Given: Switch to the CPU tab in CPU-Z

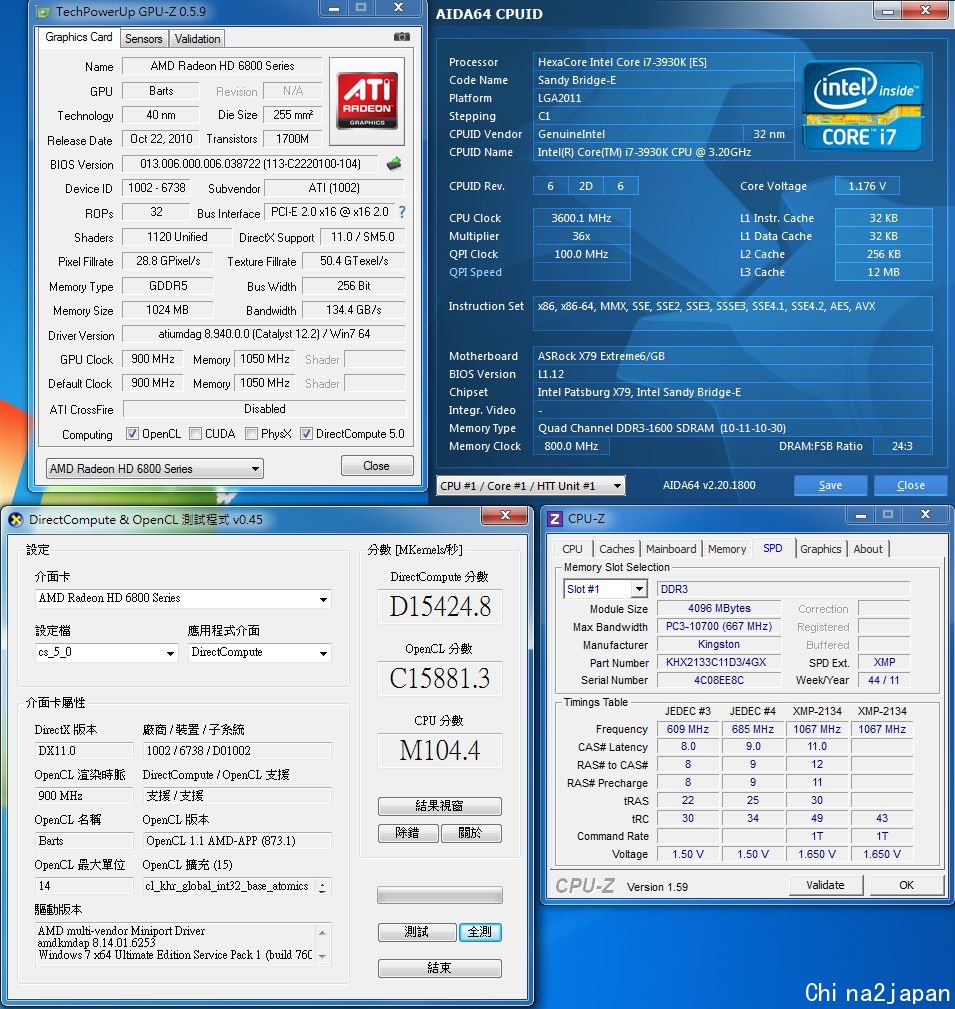Looking at the screenshot, I should (572, 549).
